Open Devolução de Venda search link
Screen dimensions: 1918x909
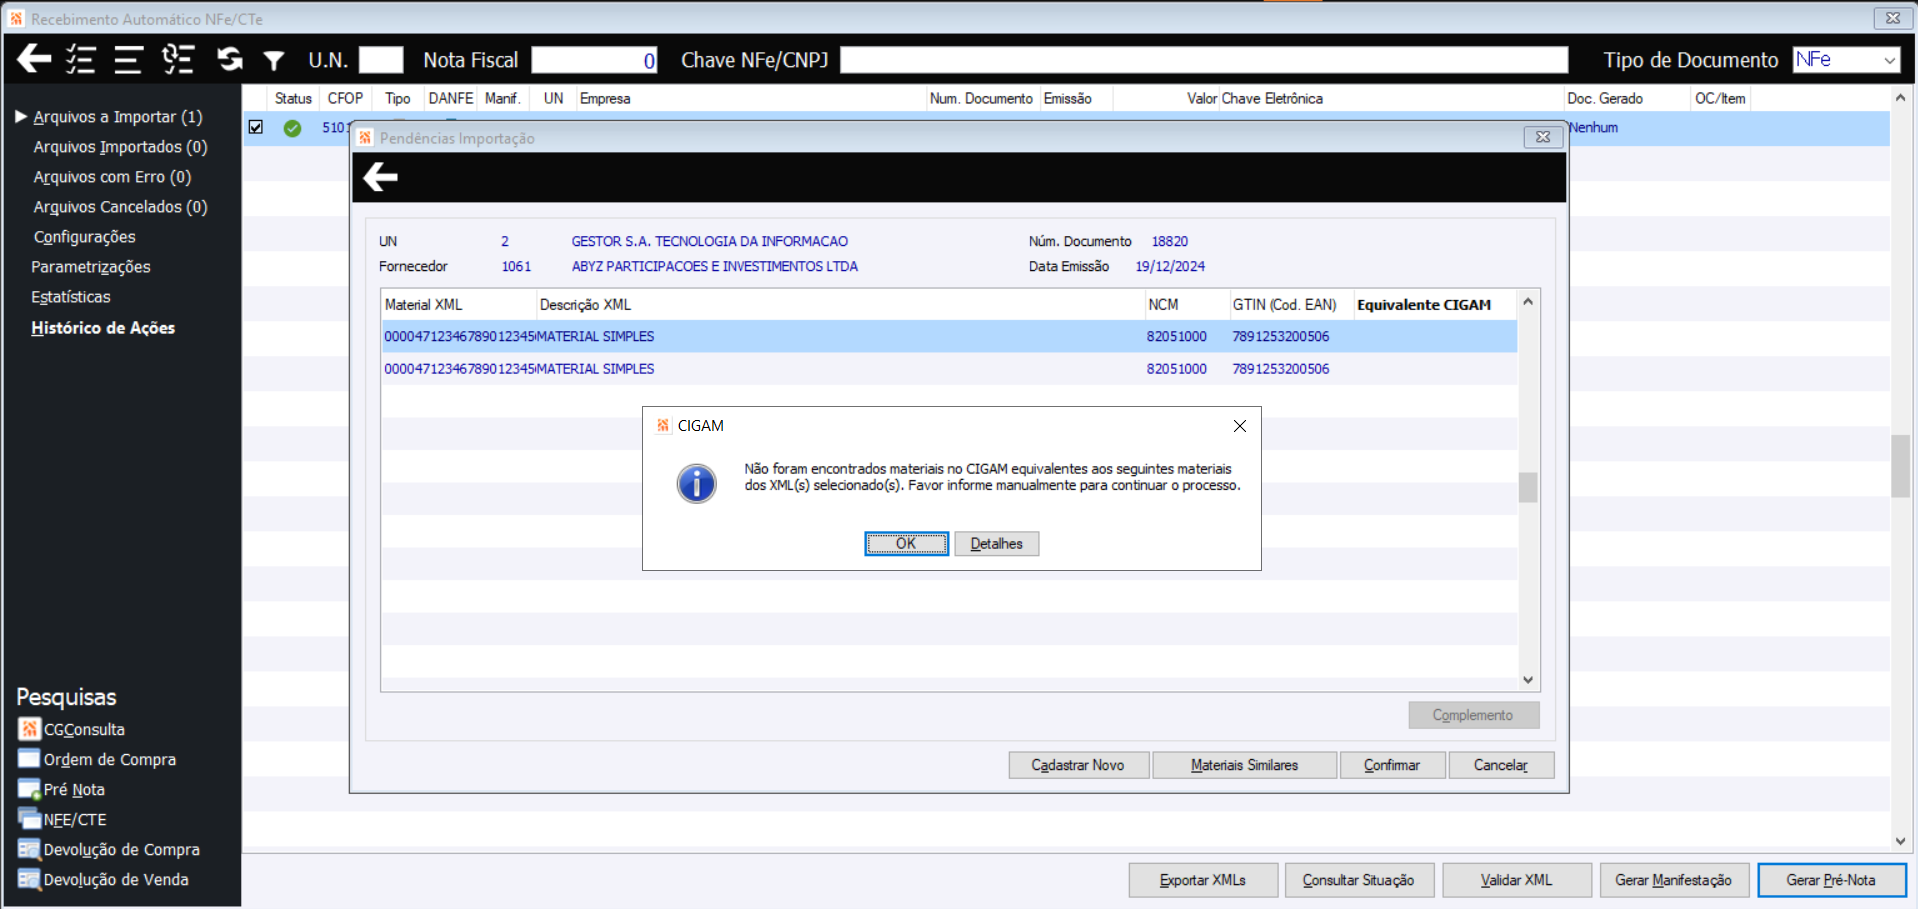[116, 879]
